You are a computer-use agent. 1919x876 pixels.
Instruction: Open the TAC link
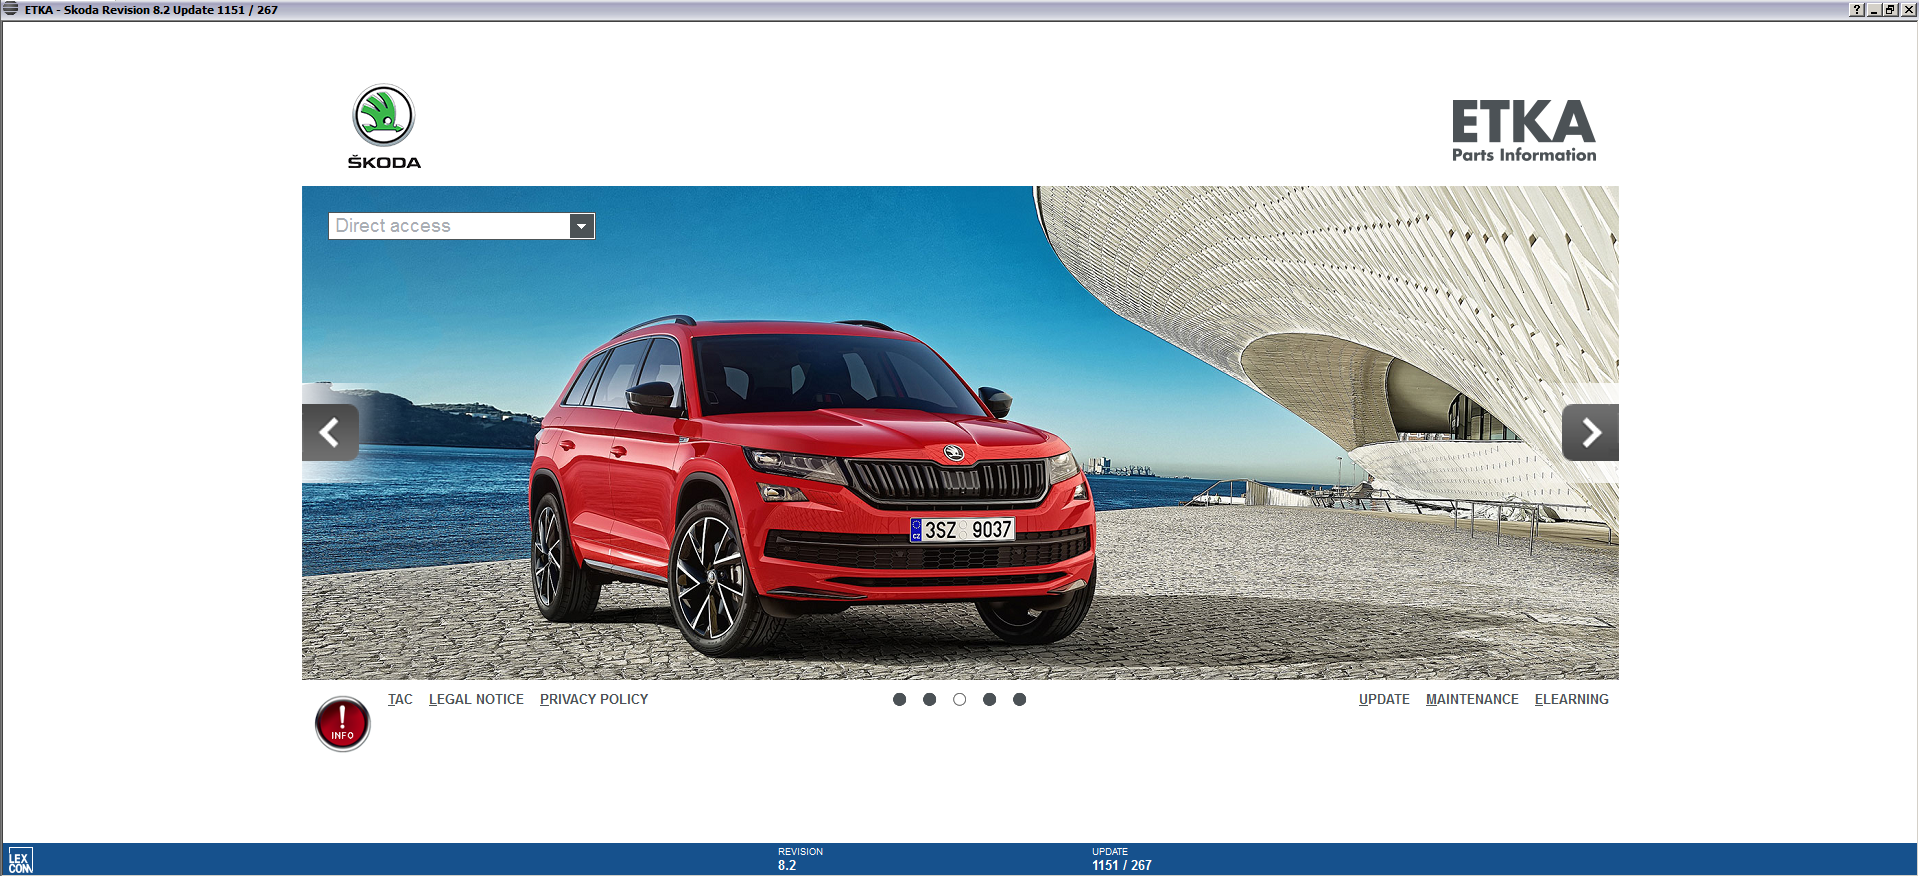coord(400,700)
